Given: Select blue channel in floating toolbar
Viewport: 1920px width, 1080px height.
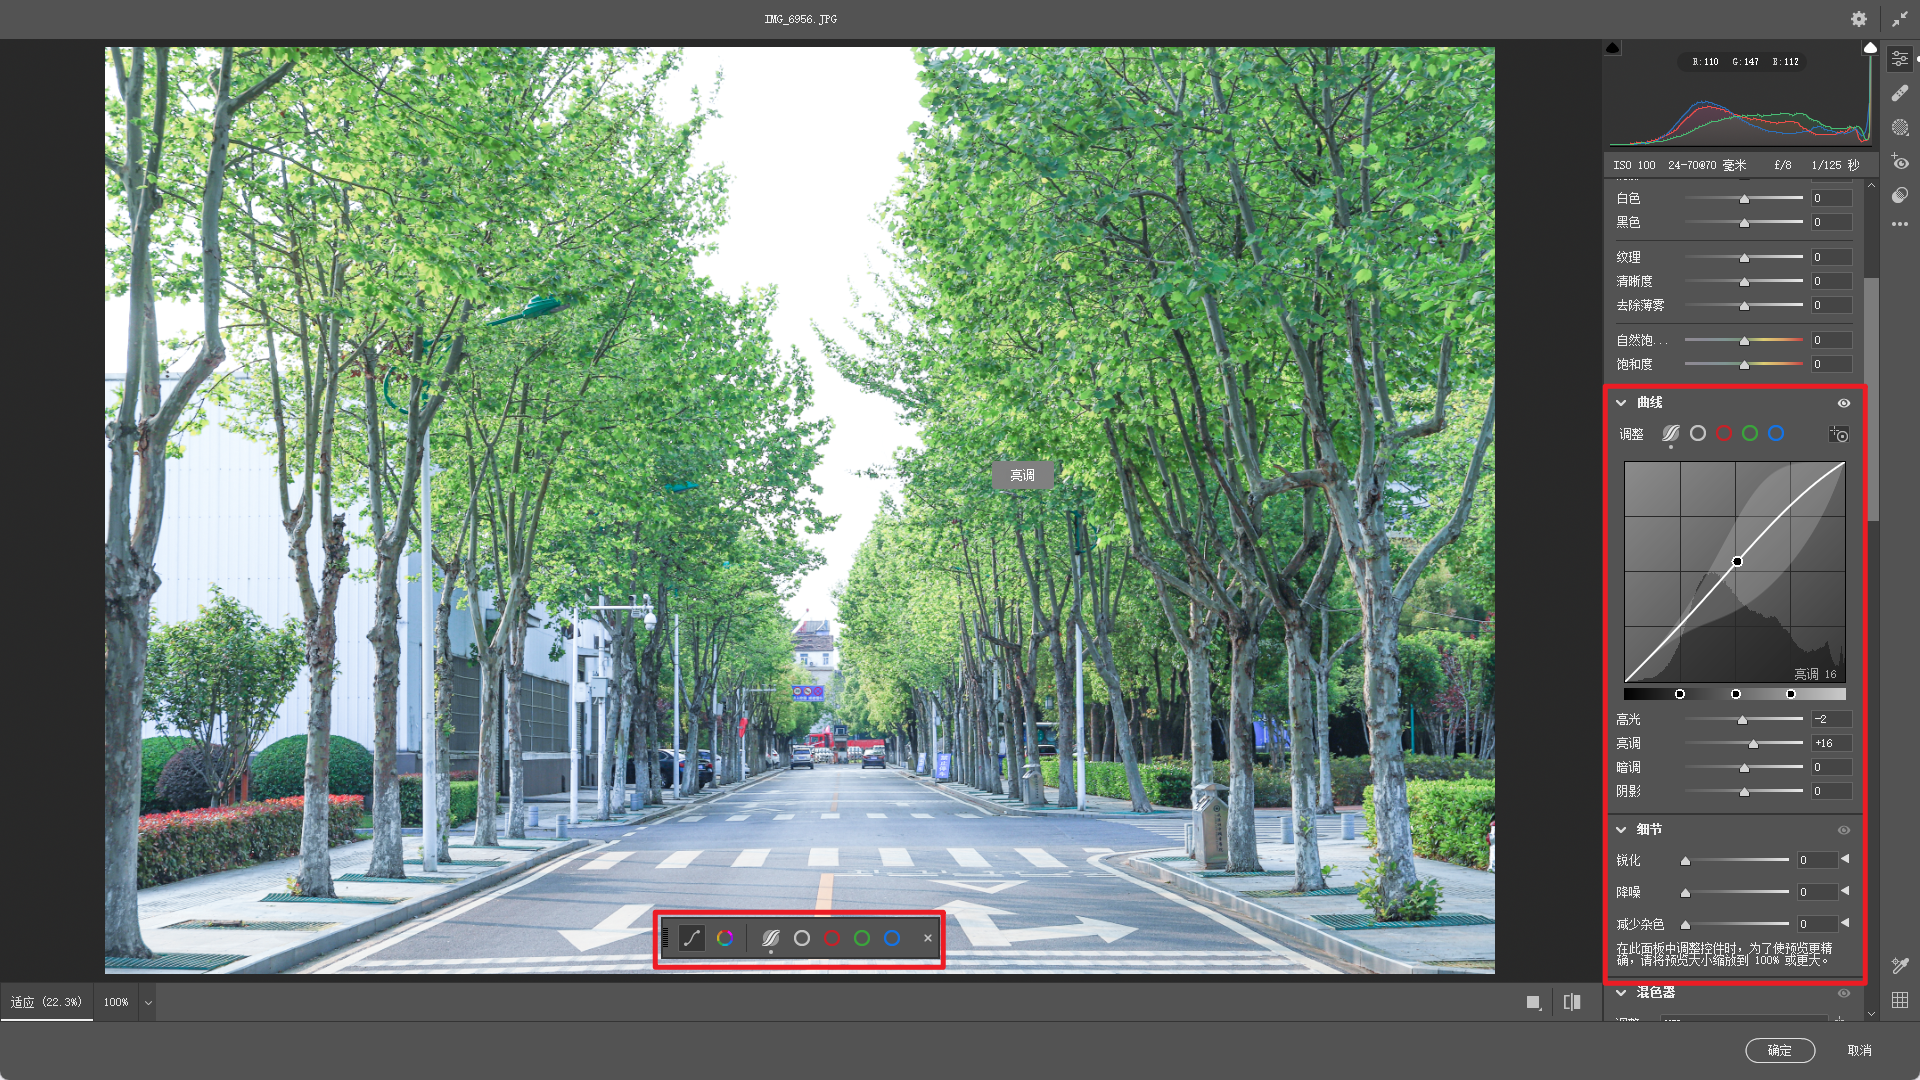Looking at the screenshot, I should pos(892,938).
